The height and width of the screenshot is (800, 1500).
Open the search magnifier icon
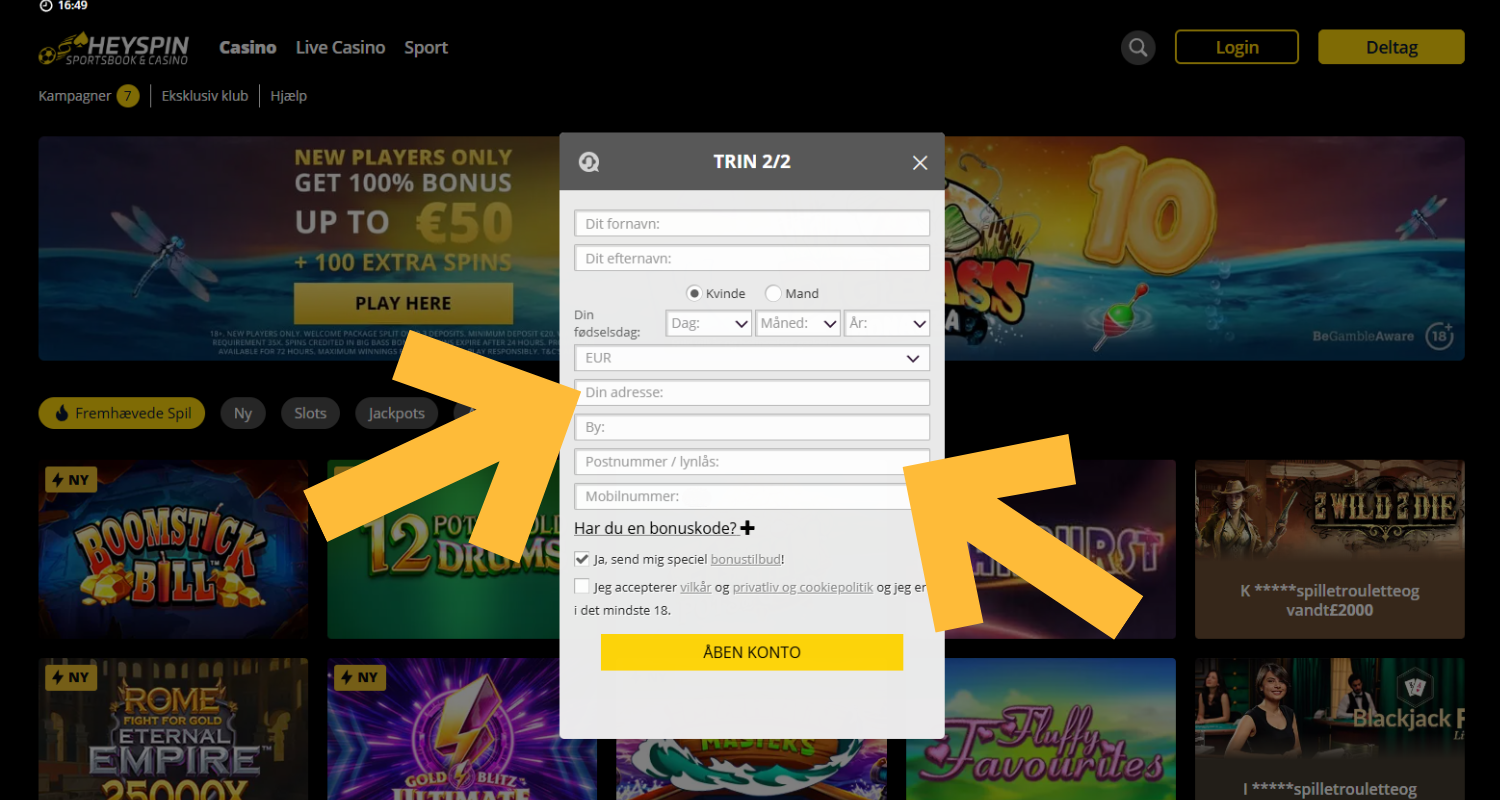tap(1138, 47)
